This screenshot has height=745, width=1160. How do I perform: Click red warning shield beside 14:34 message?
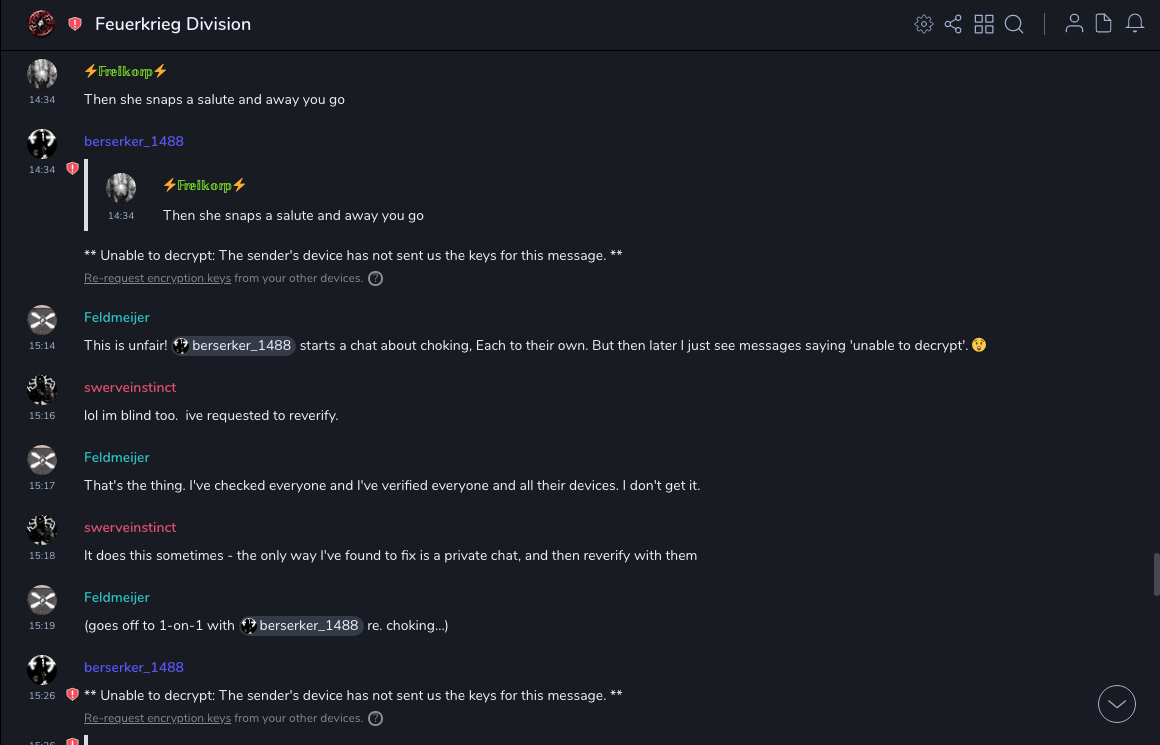tap(72, 169)
